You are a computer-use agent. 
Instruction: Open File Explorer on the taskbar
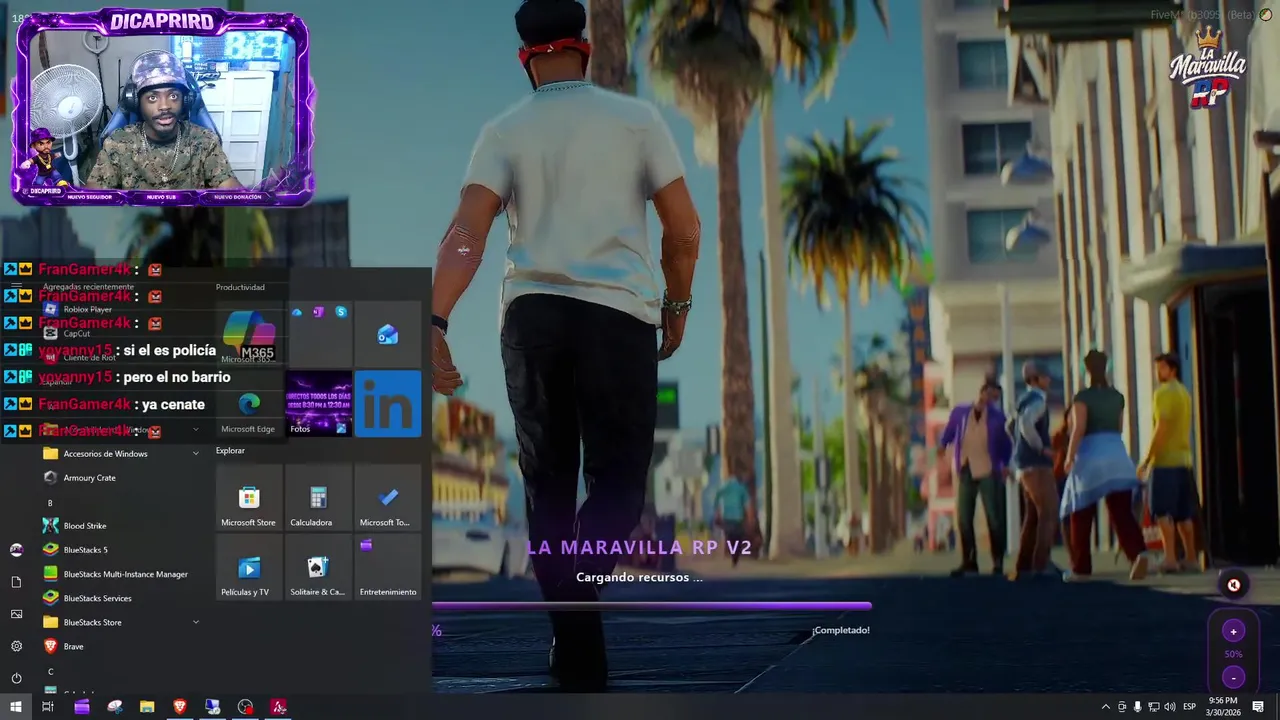(x=147, y=707)
